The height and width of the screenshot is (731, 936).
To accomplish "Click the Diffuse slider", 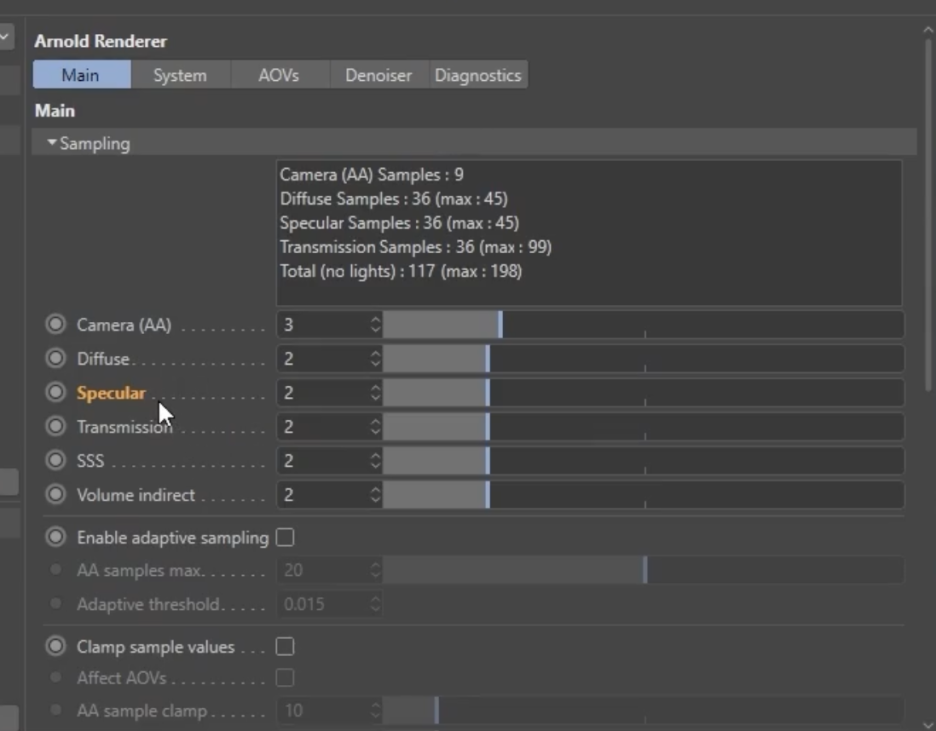I will pyautogui.click(x=644, y=359).
